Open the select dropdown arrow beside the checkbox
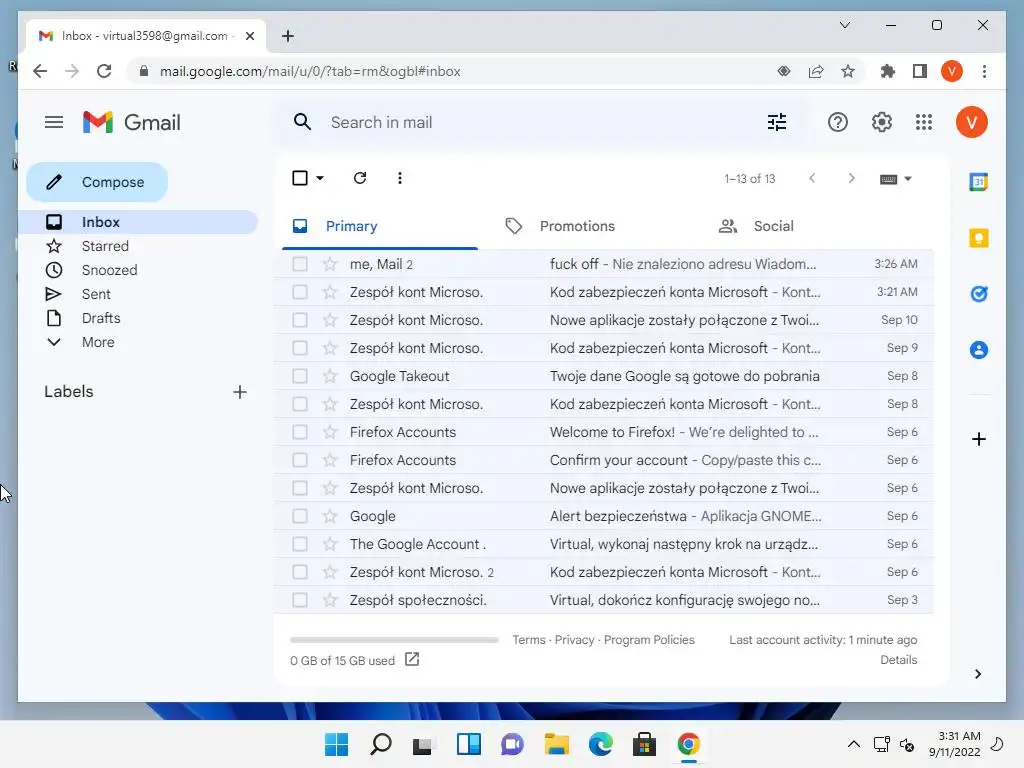Image resolution: width=1024 pixels, height=768 pixels. click(x=319, y=178)
